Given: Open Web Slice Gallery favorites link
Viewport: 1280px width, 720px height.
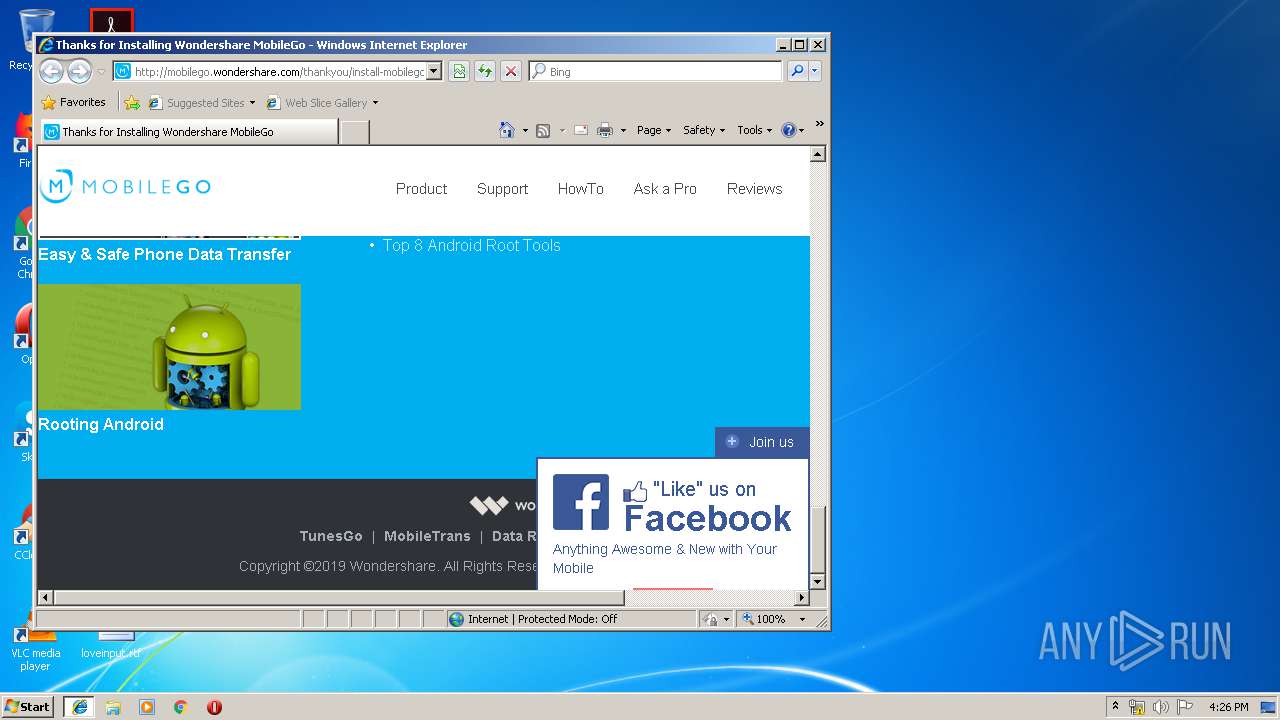Looking at the screenshot, I should (x=322, y=103).
